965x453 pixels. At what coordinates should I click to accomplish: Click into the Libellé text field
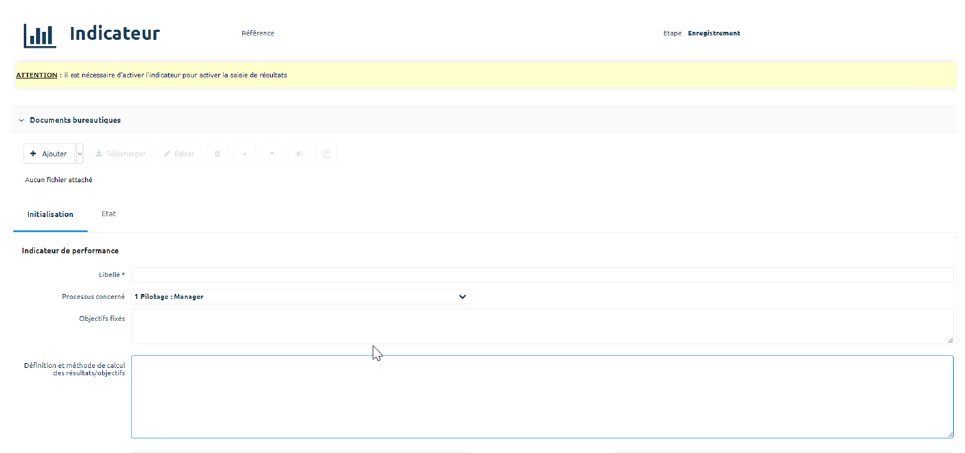coord(541,275)
